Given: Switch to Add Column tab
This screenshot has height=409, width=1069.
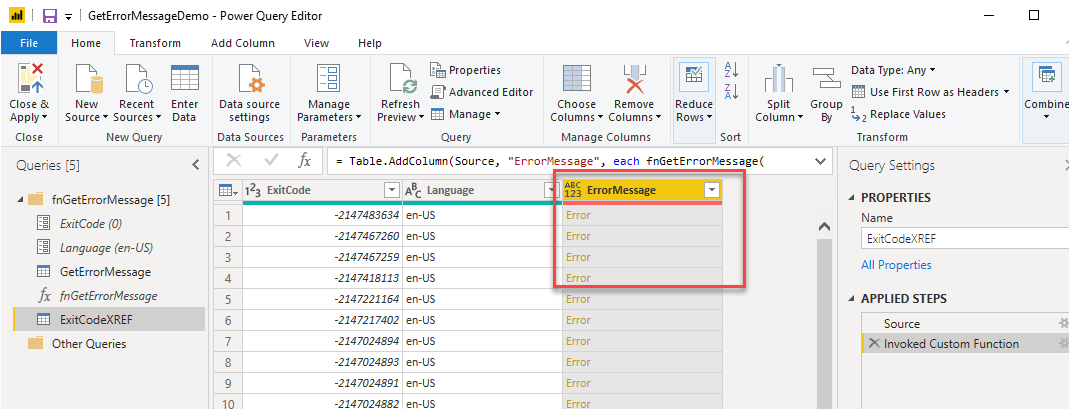Looking at the screenshot, I should click(x=243, y=43).
